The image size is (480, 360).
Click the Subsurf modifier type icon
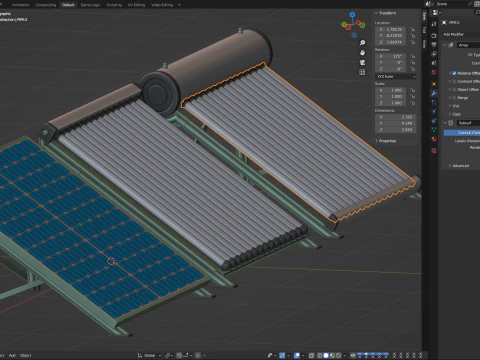tap(451, 123)
